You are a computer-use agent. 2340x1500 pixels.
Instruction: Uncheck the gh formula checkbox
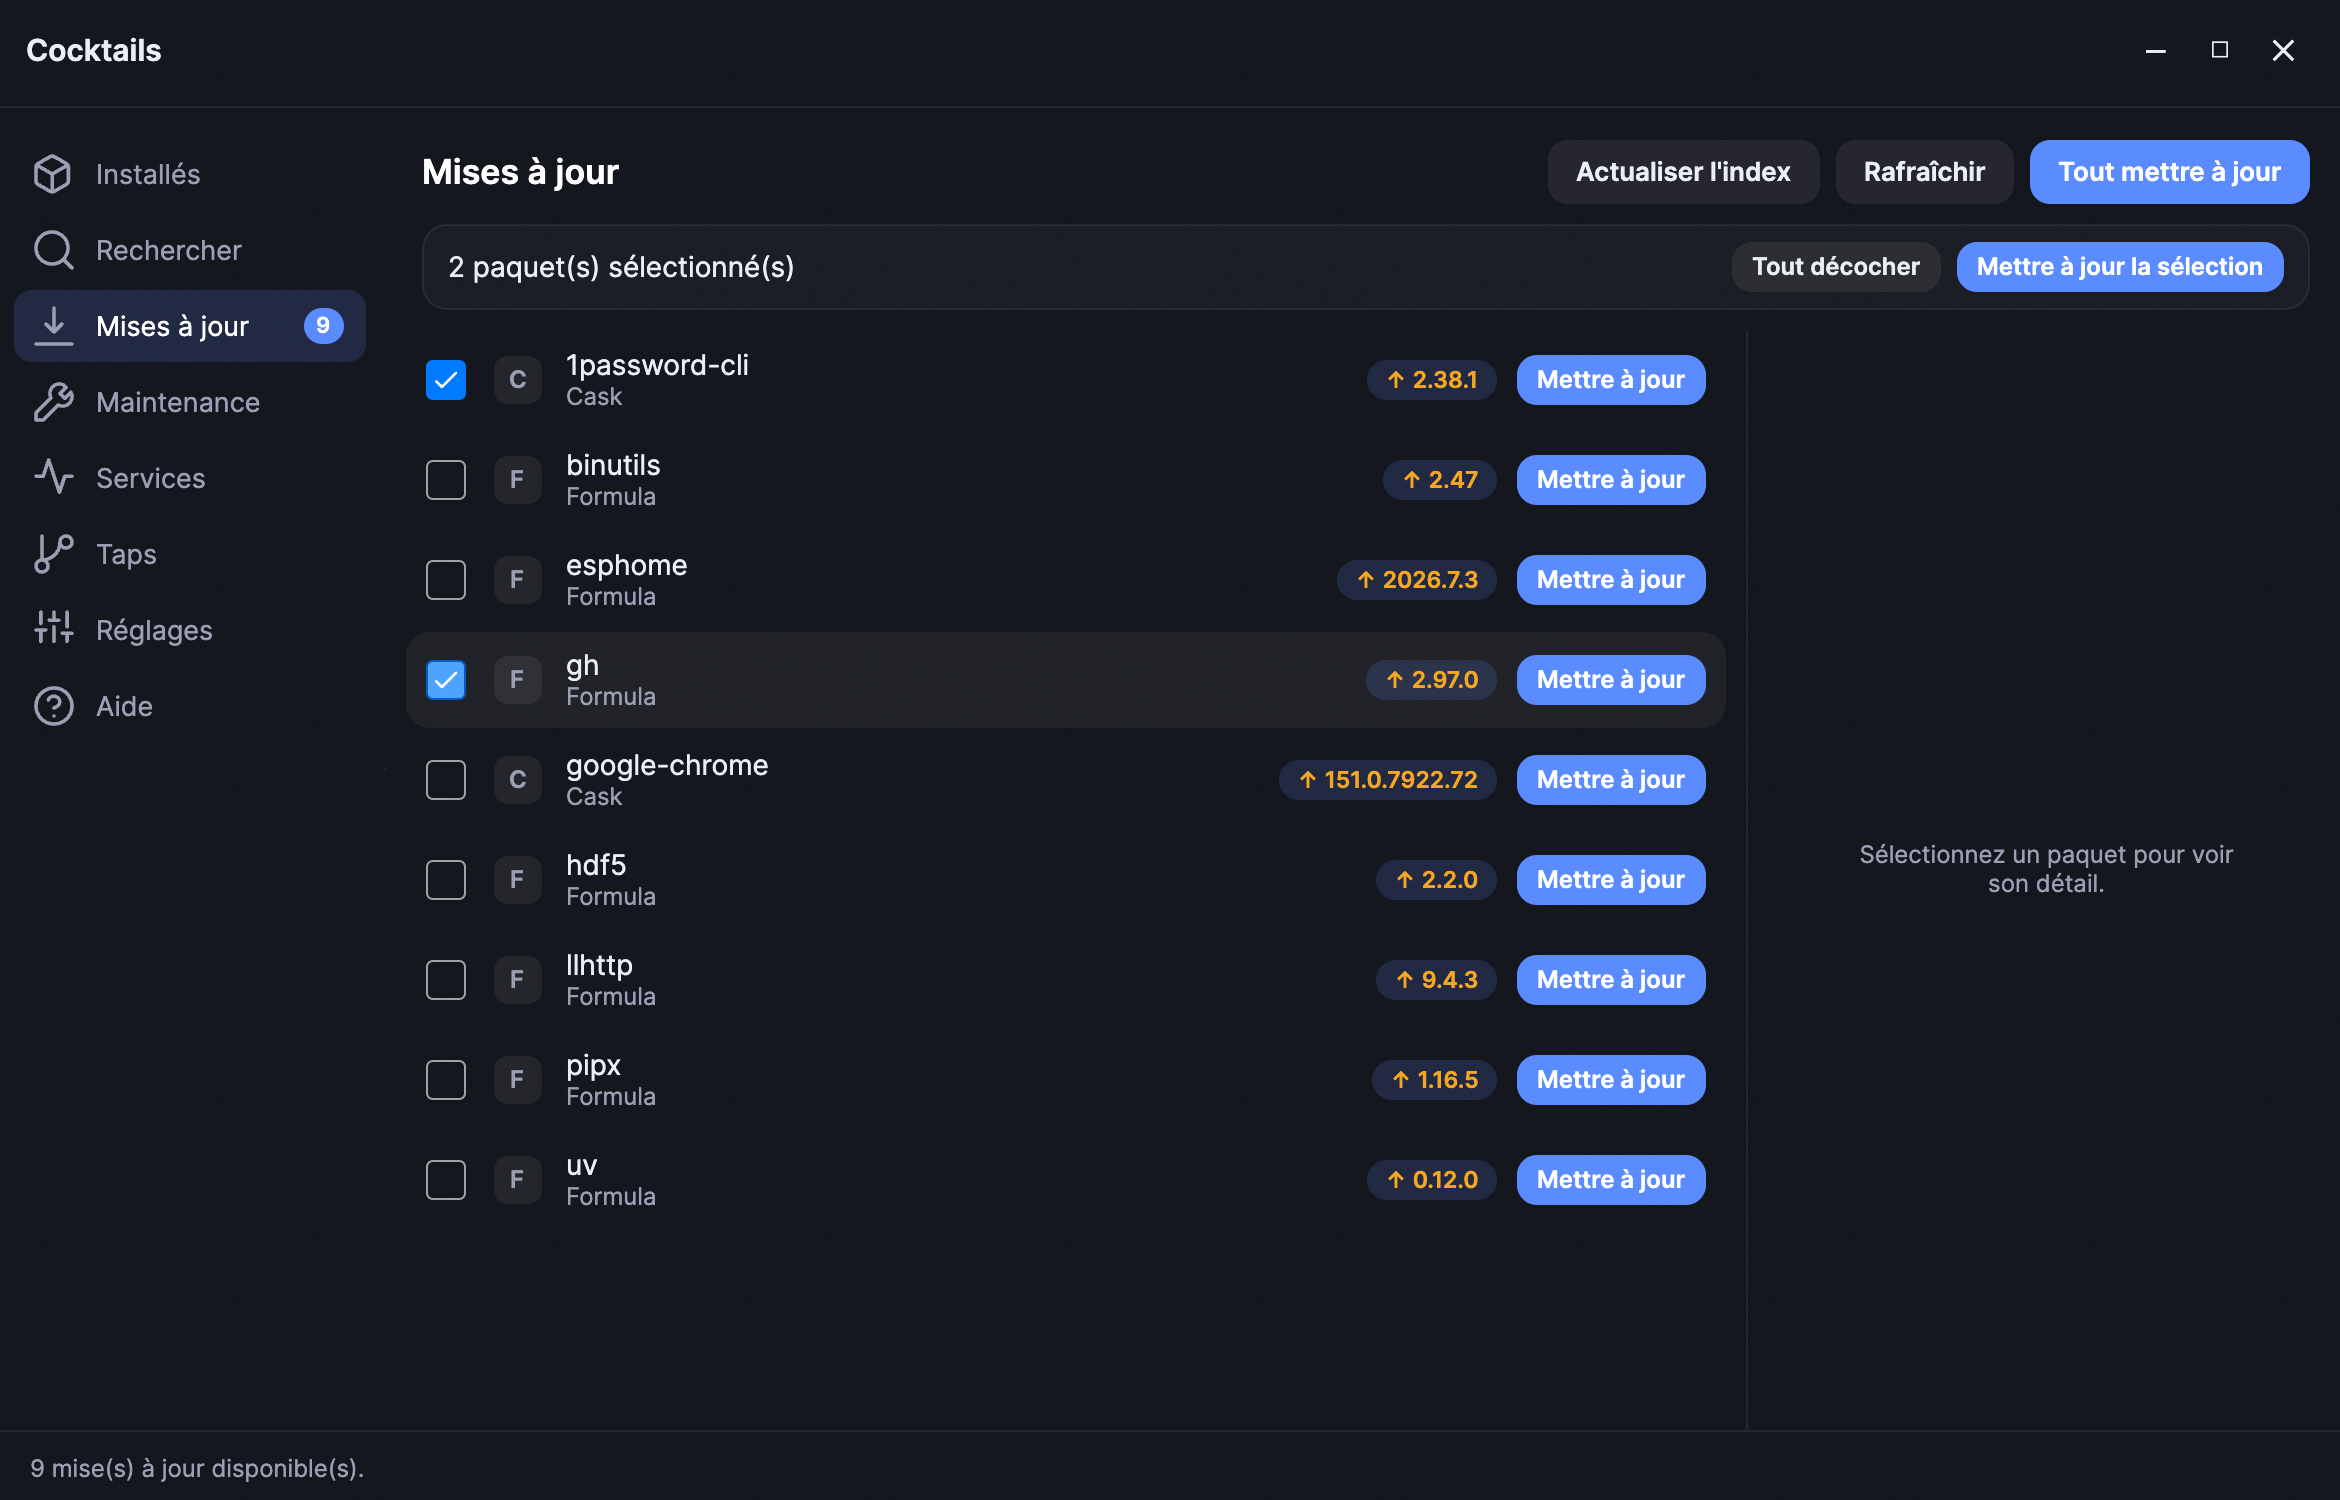click(x=446, y=680)
